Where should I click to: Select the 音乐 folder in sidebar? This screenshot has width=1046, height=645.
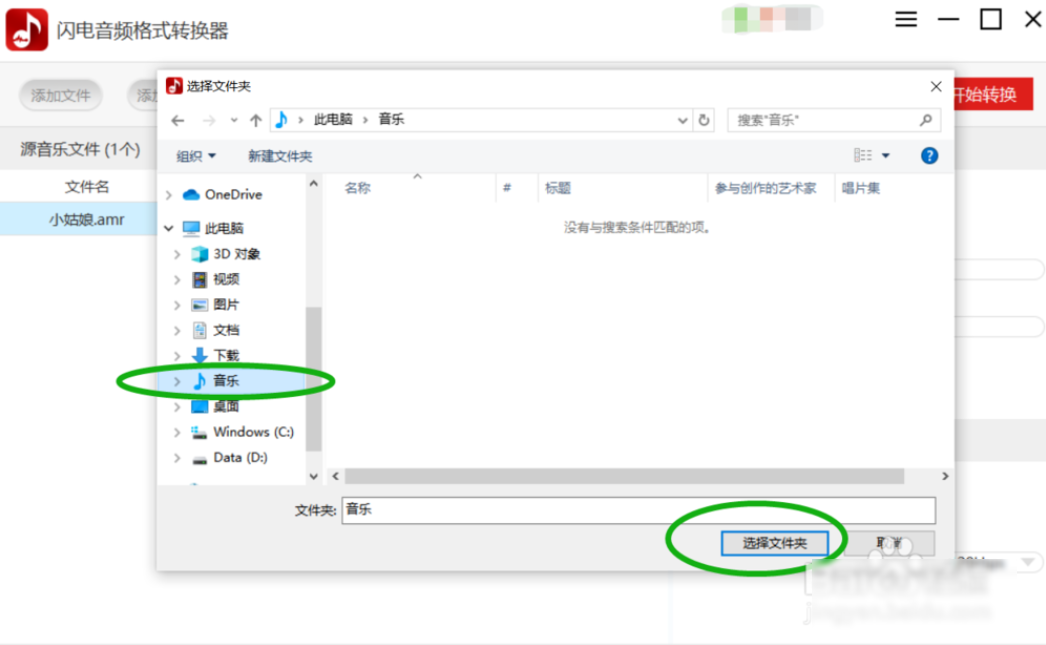pyautogui.click(x=226, y=381)
